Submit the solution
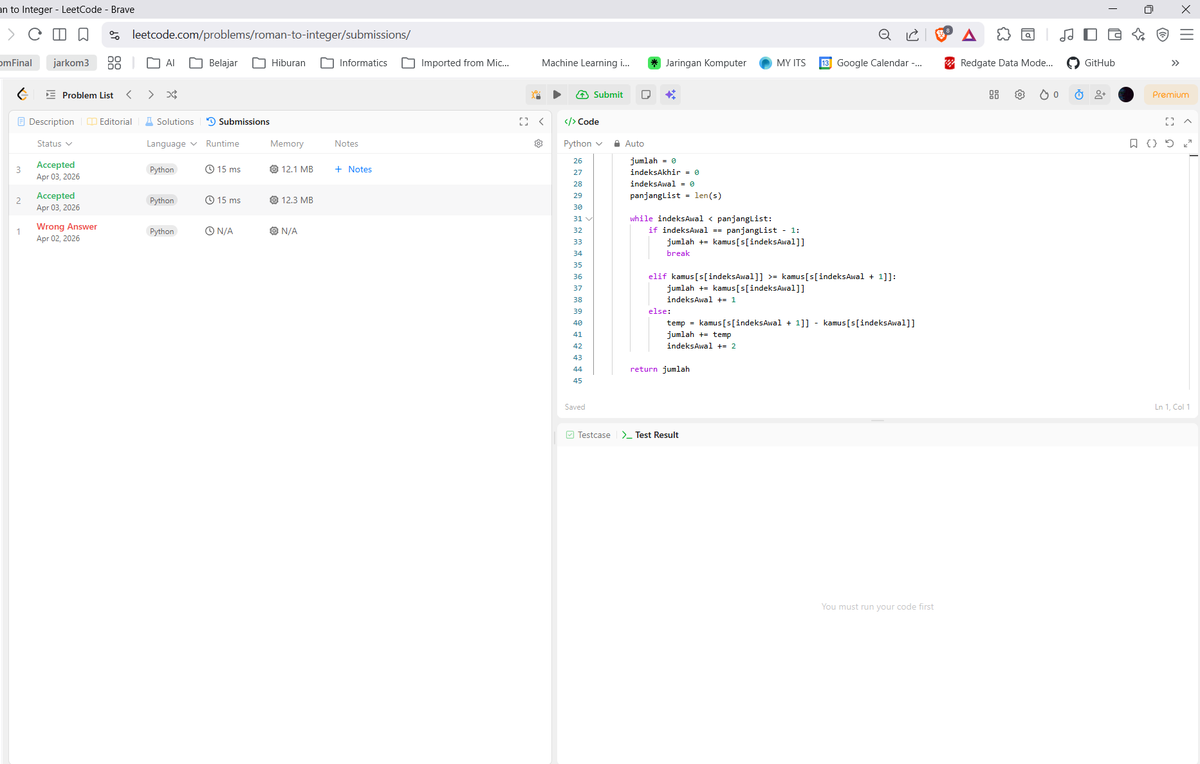Image resolution: width=1200 pixels, height=764 pixels. 600,95
